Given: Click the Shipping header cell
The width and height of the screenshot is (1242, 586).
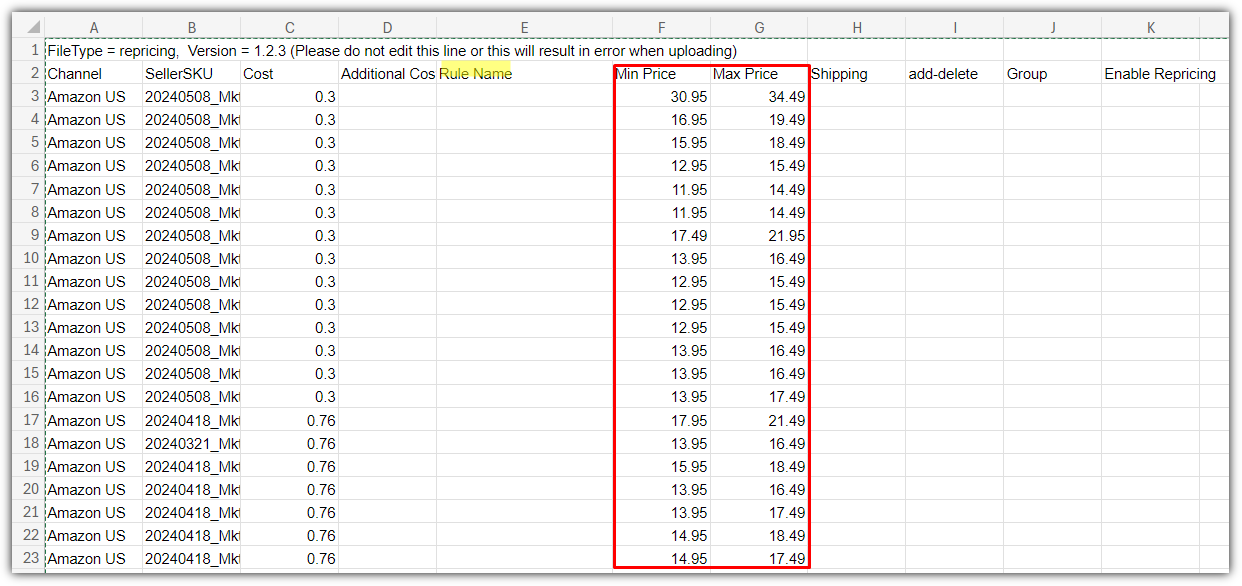Looking at the screenshot, I should (857, 73).
